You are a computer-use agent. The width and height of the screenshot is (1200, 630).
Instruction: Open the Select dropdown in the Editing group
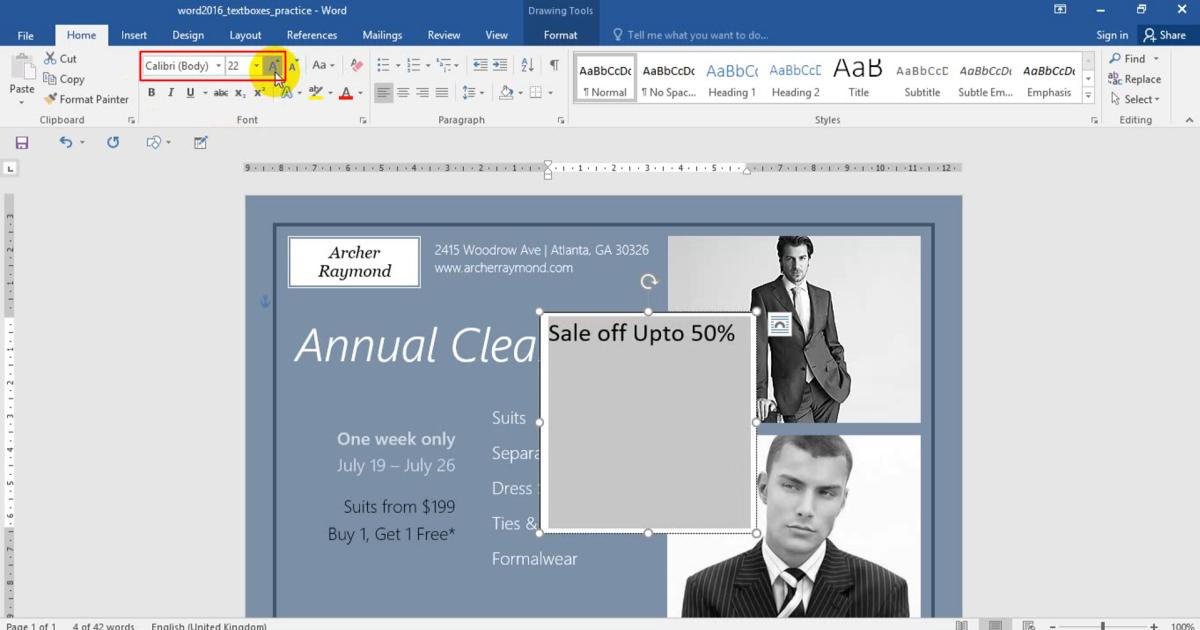(1136, 99)
